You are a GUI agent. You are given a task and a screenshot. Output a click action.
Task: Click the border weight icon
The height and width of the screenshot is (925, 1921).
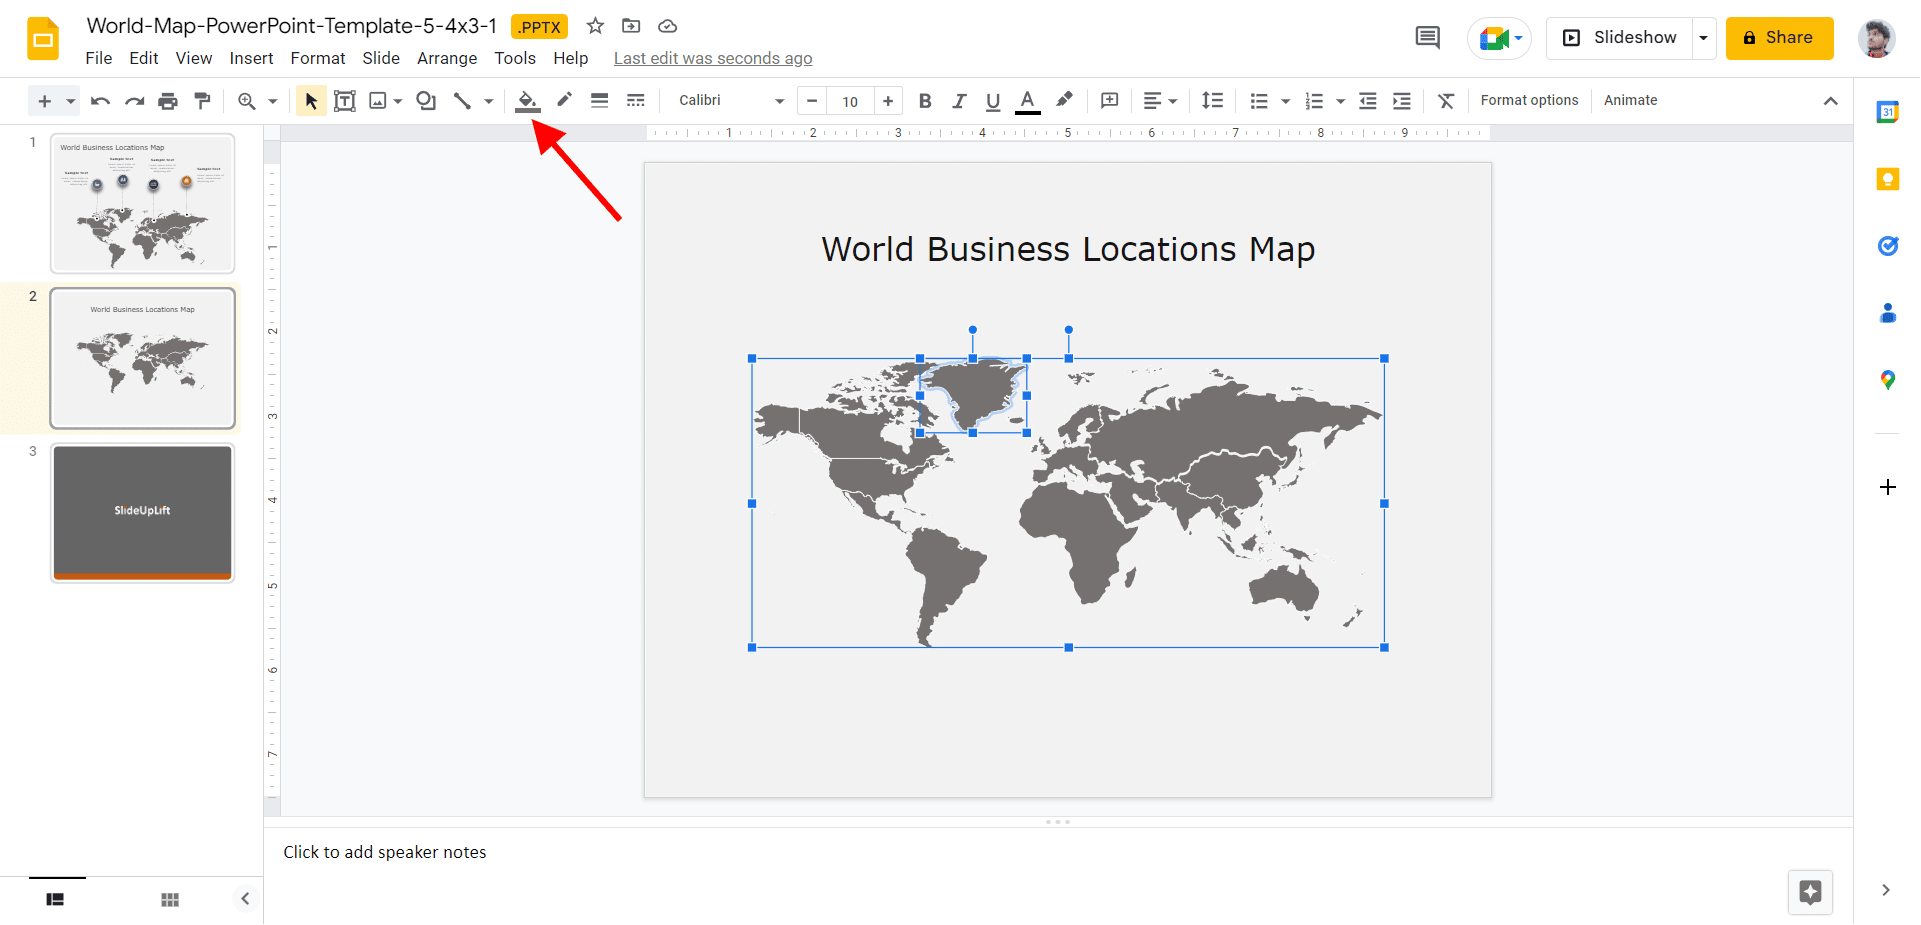(599, 100)
